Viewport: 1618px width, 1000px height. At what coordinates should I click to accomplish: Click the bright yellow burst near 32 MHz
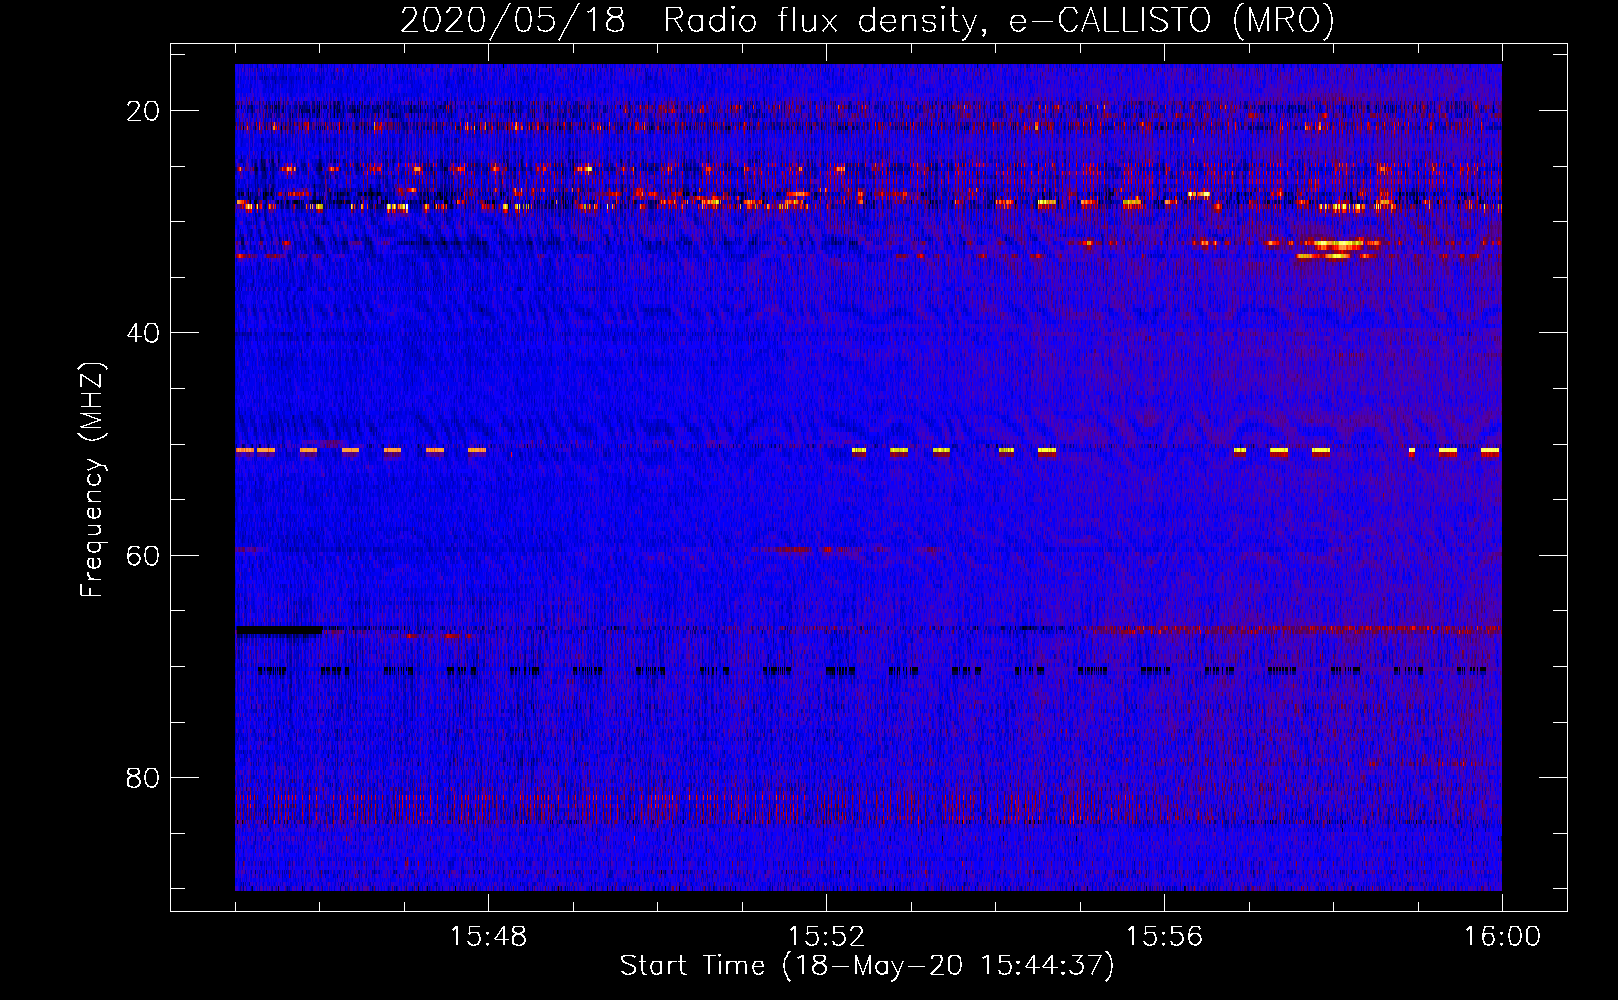tap(1338, 244)
